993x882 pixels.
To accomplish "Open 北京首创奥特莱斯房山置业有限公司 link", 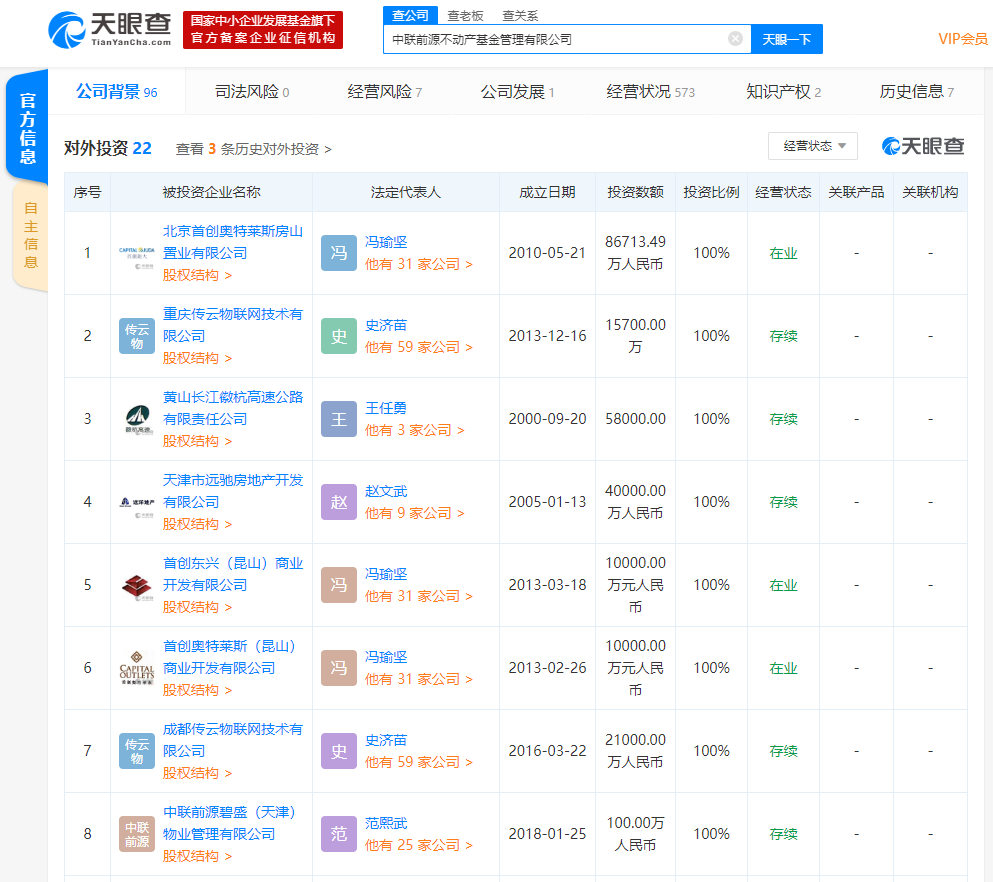I will [x=232, y=242].
